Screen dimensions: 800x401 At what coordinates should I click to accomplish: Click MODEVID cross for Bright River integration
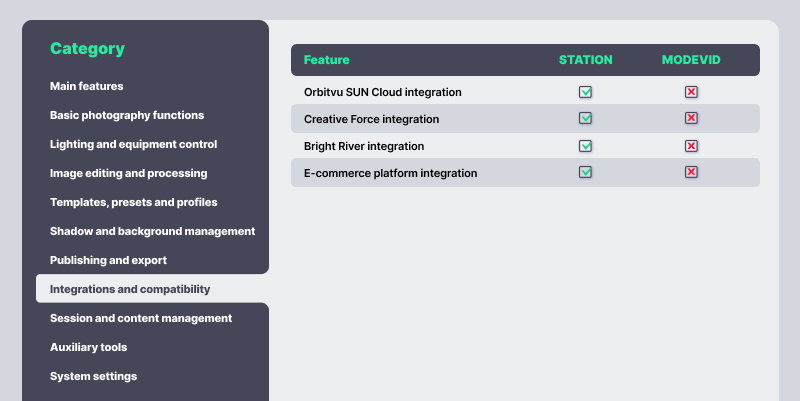click(x=691, y=146)
